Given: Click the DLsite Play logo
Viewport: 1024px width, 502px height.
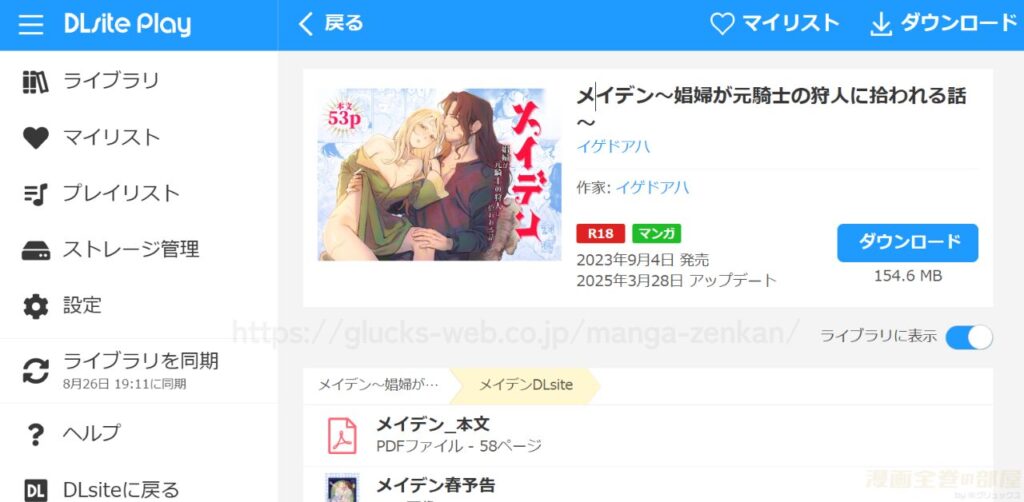Looking at the screenshot, I should (127, 25).
